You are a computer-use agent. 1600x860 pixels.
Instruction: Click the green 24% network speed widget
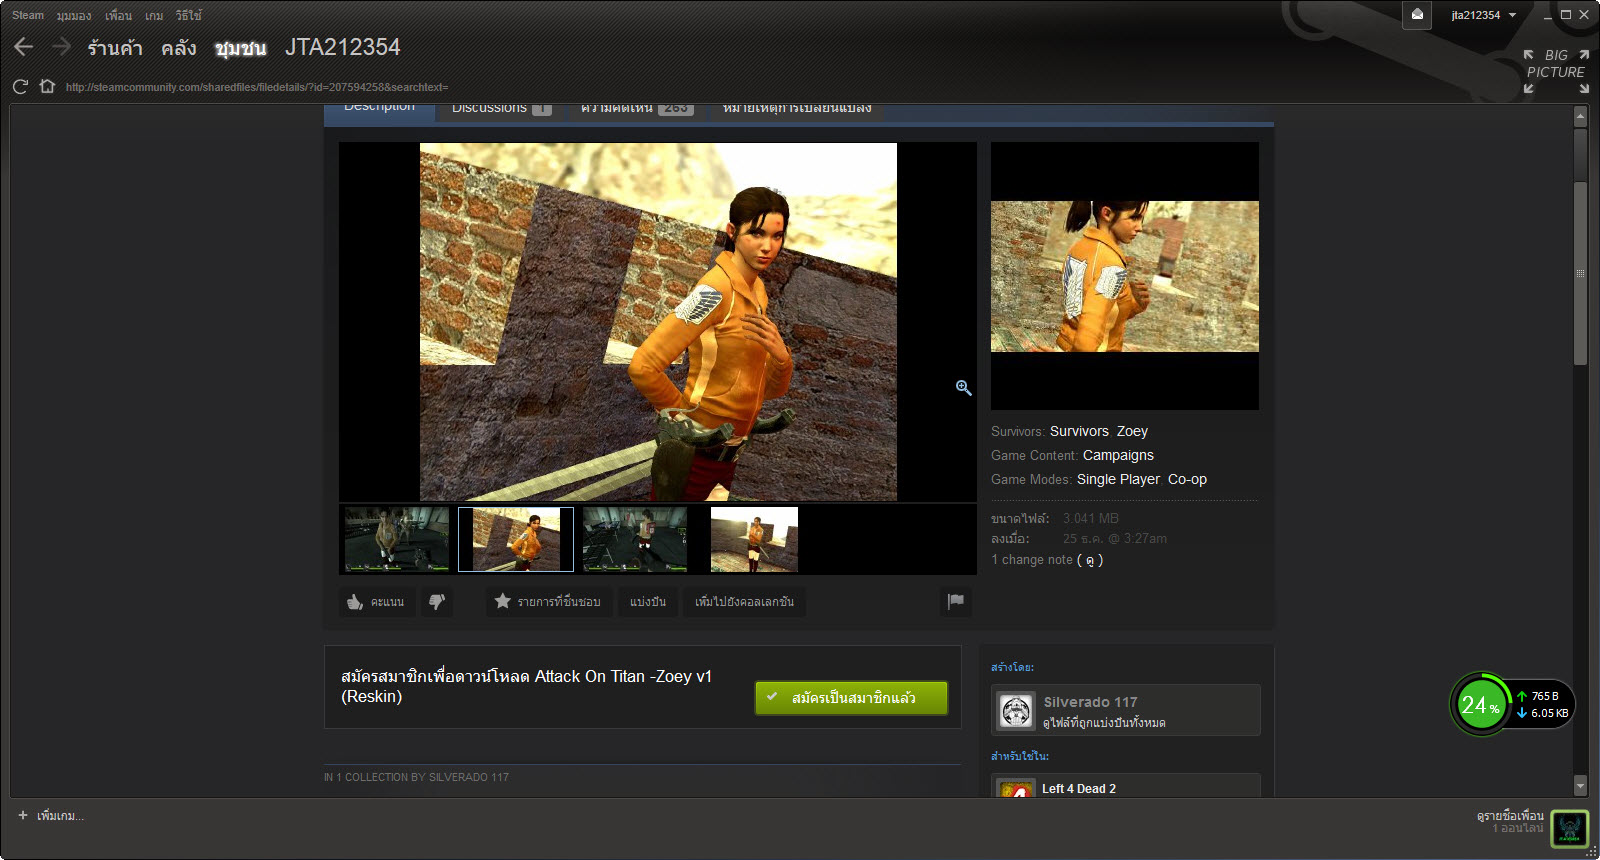click(x=1511, y=704)
